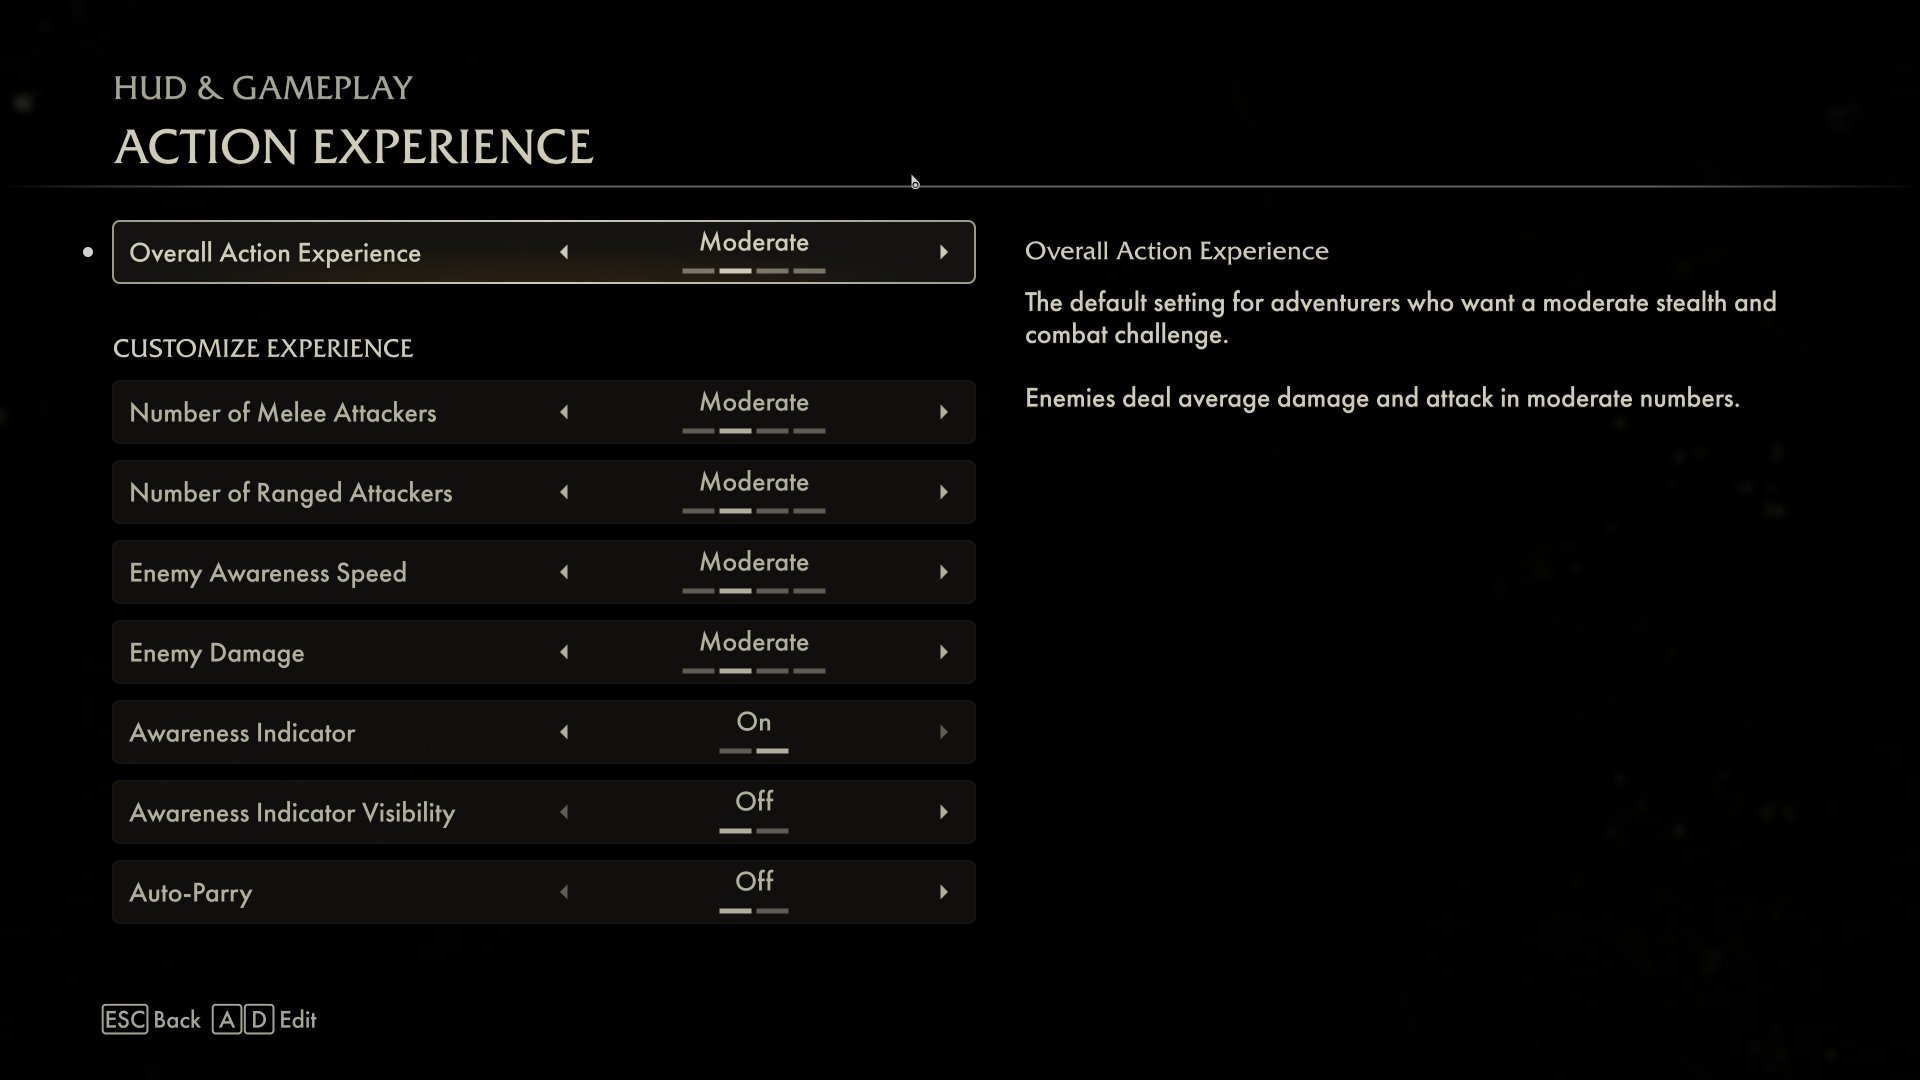Select the Awareness Indicator Visibility row label
The width and height of the screenshot is (1920, 1080).
tap(292, 813)
